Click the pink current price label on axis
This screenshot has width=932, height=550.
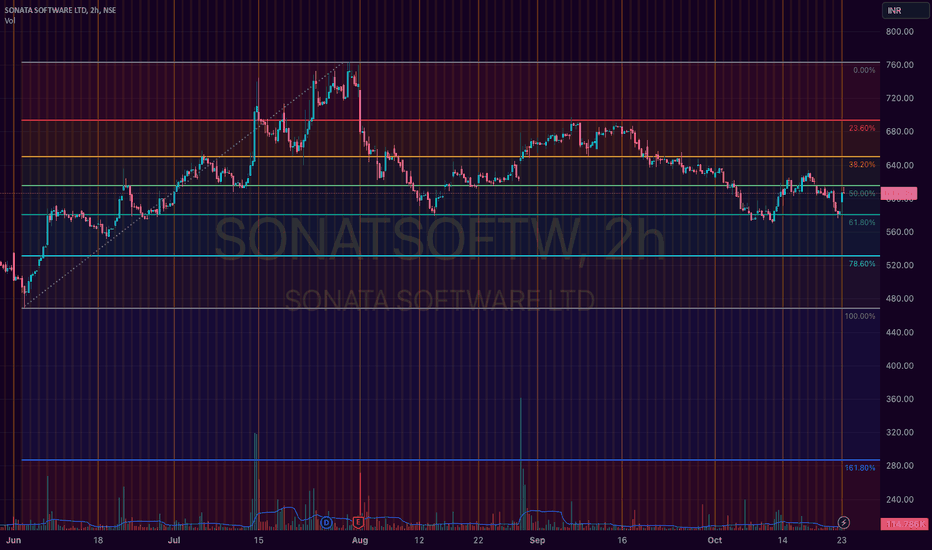899,193
